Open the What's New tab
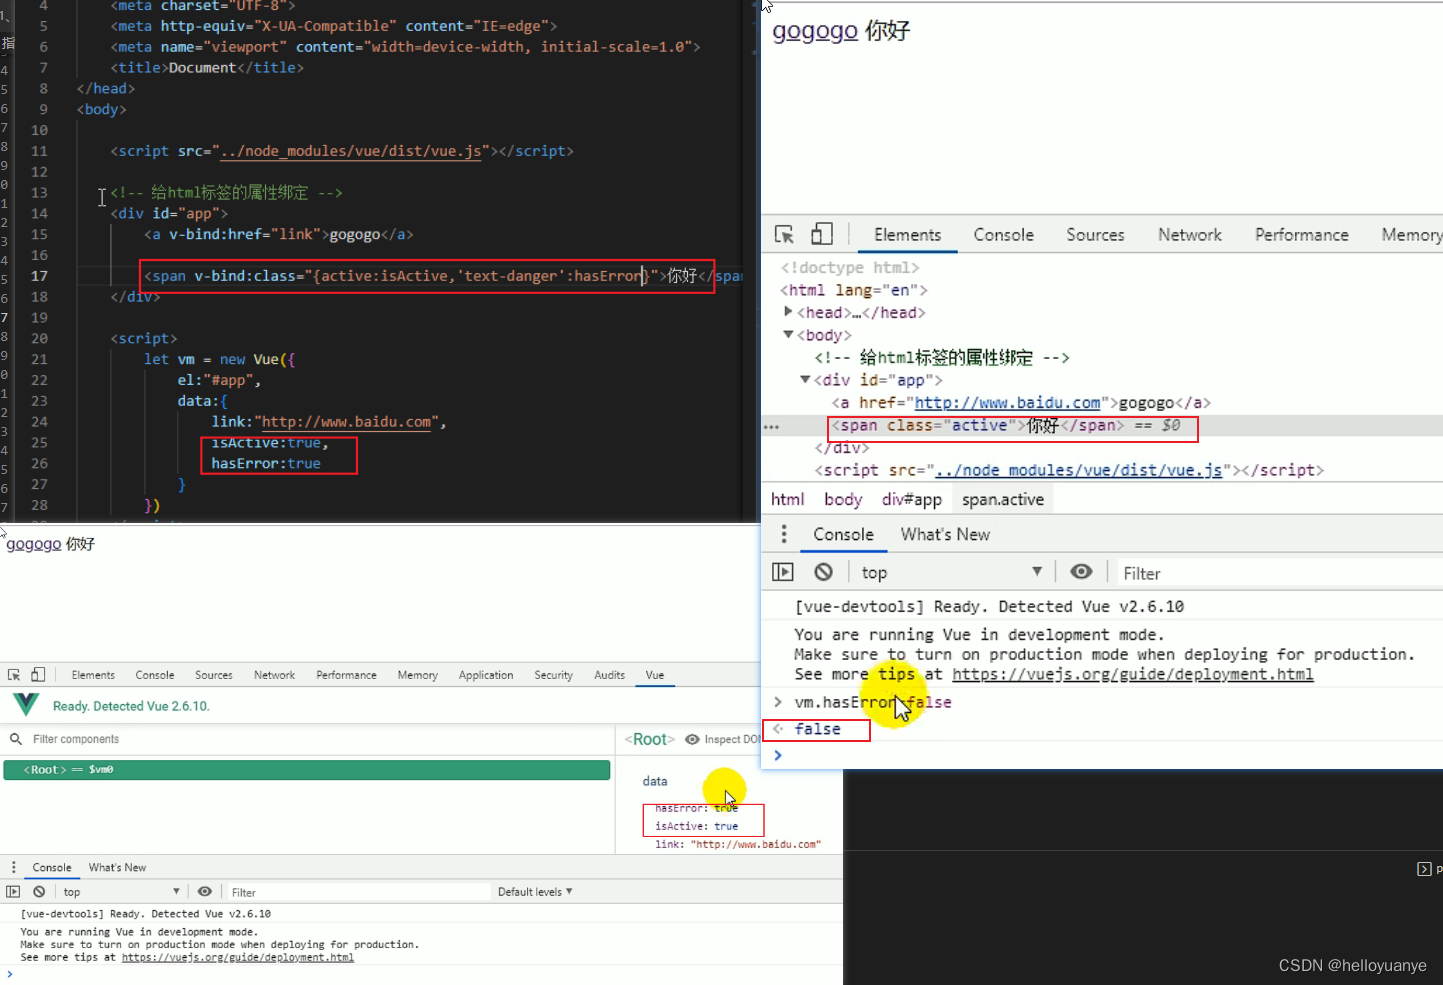This screenshot has width=1443, height=985. tap(944, 534)
